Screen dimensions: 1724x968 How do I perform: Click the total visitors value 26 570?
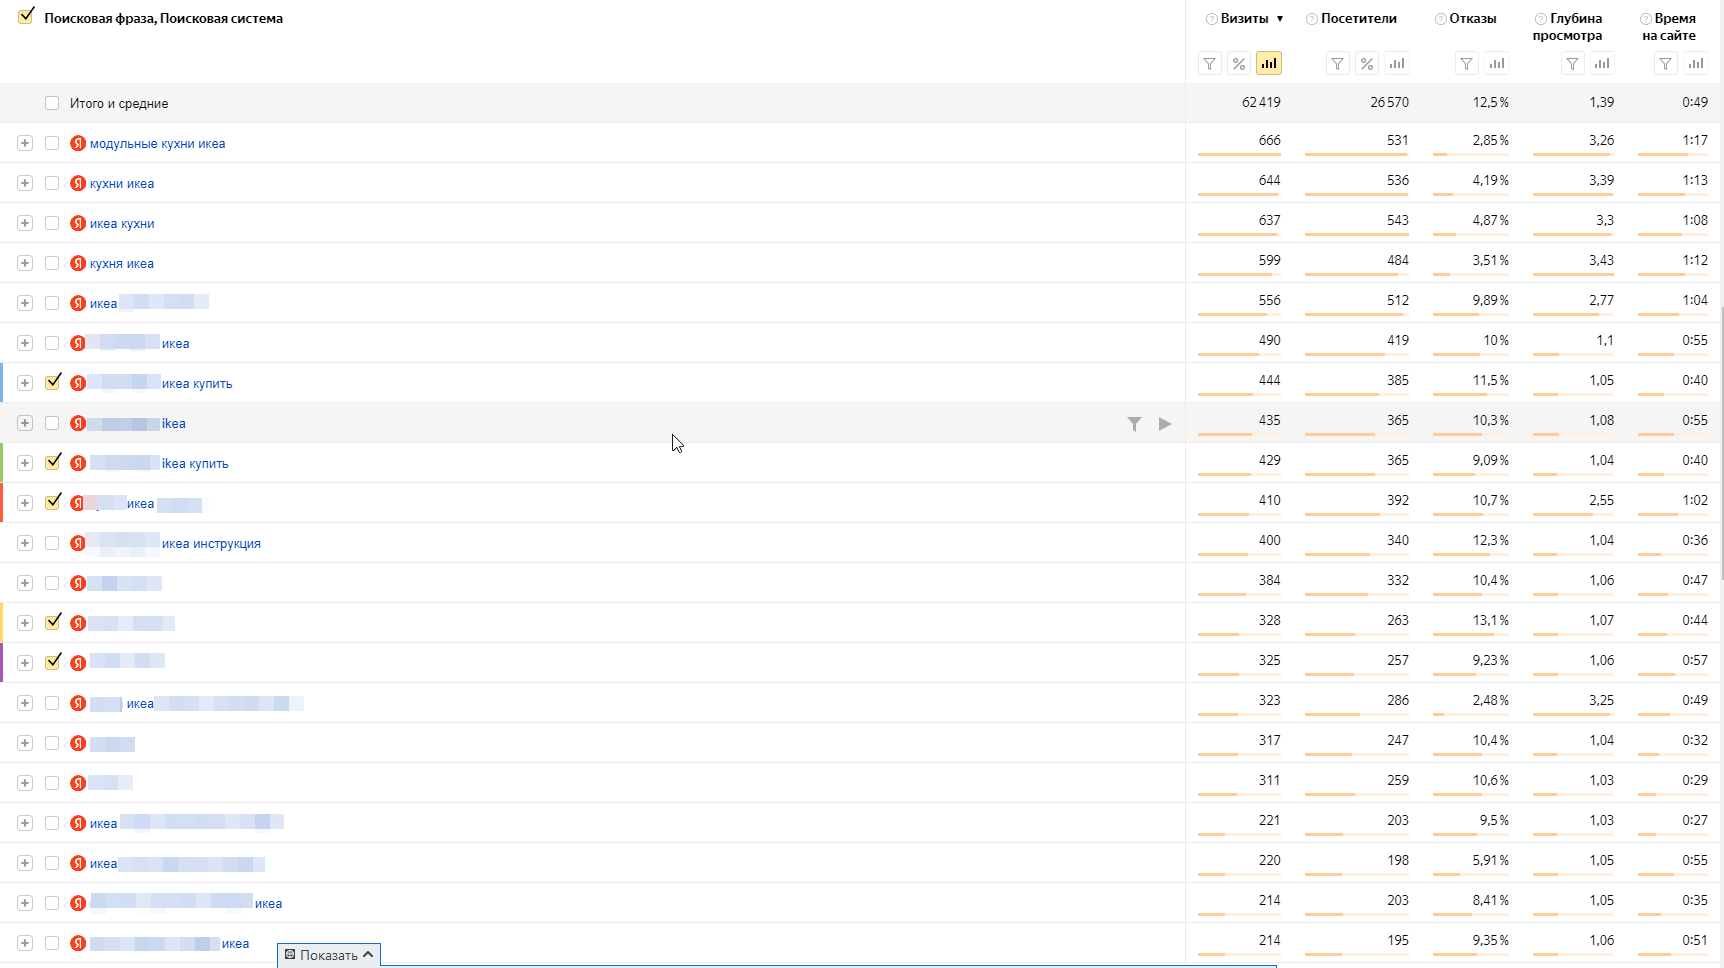coord(1389,103)
